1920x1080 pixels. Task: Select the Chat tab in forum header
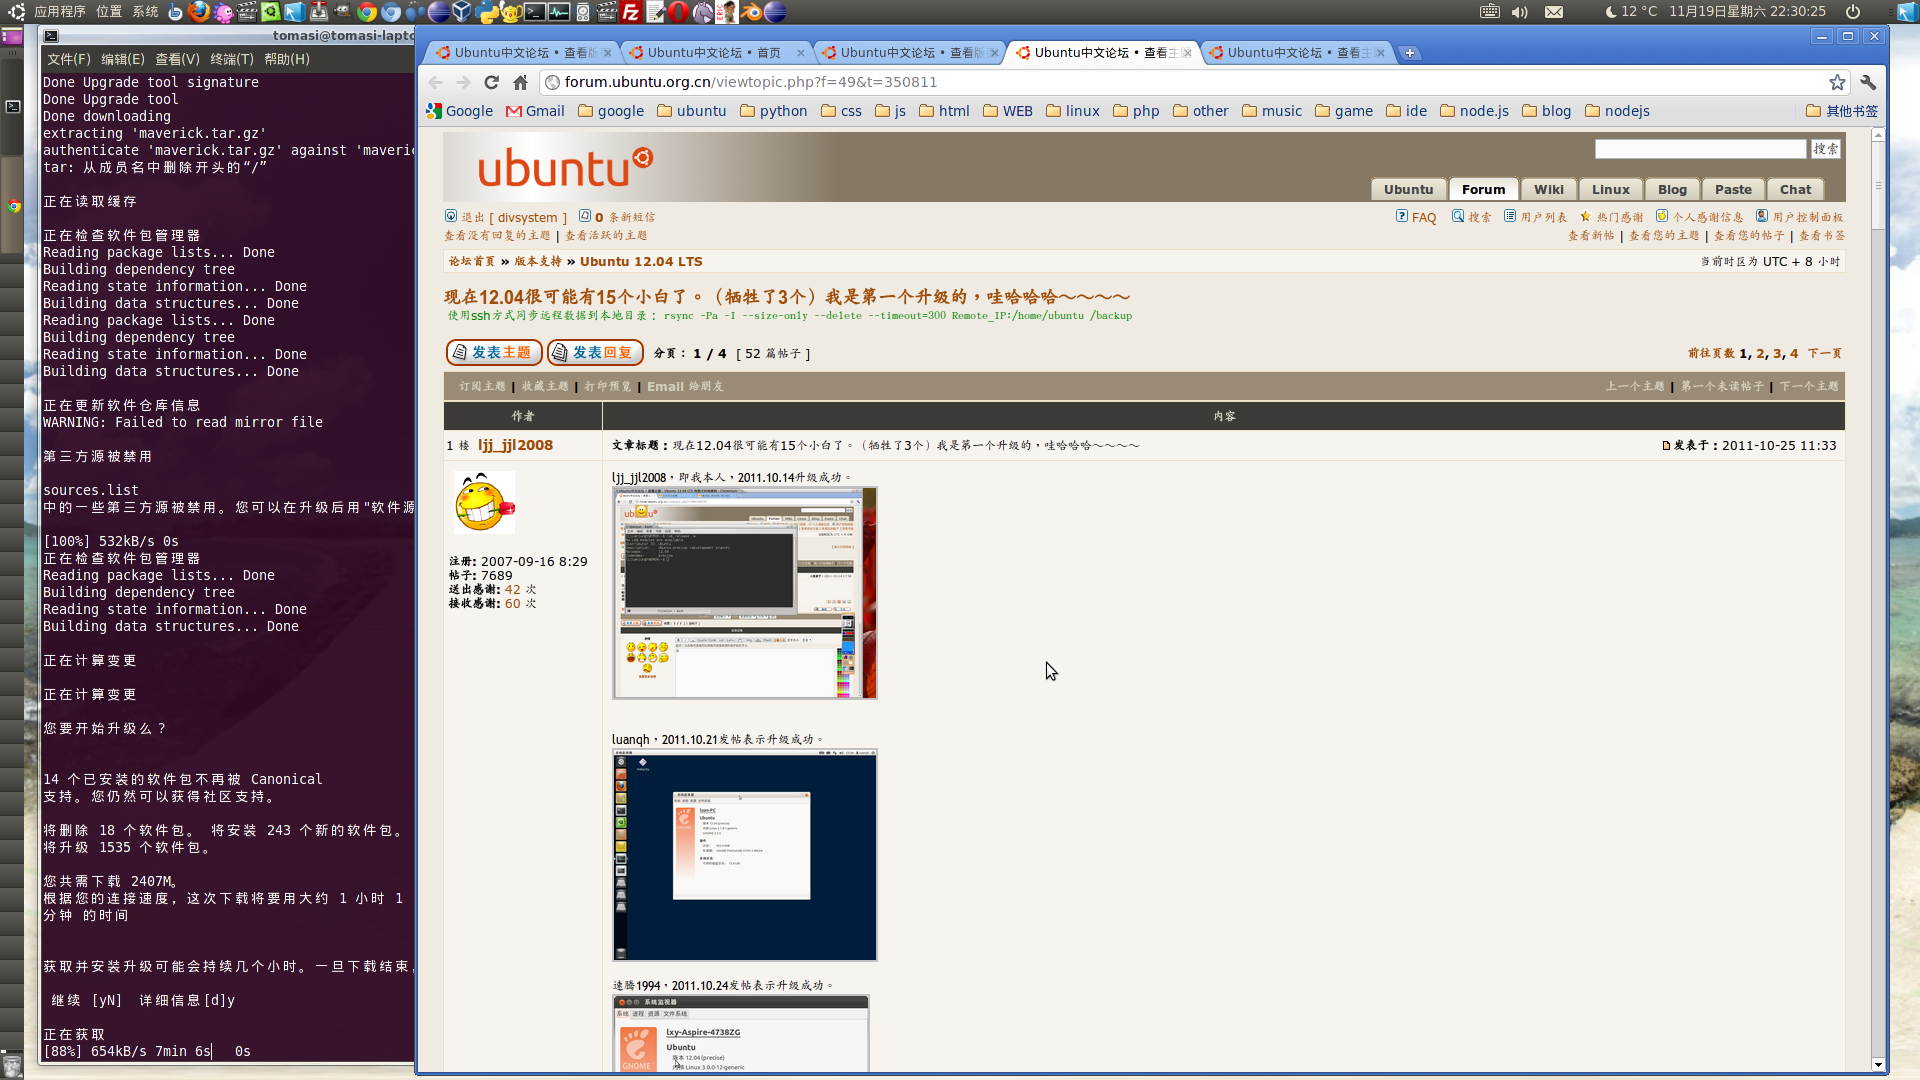(x=1795, y=189)
